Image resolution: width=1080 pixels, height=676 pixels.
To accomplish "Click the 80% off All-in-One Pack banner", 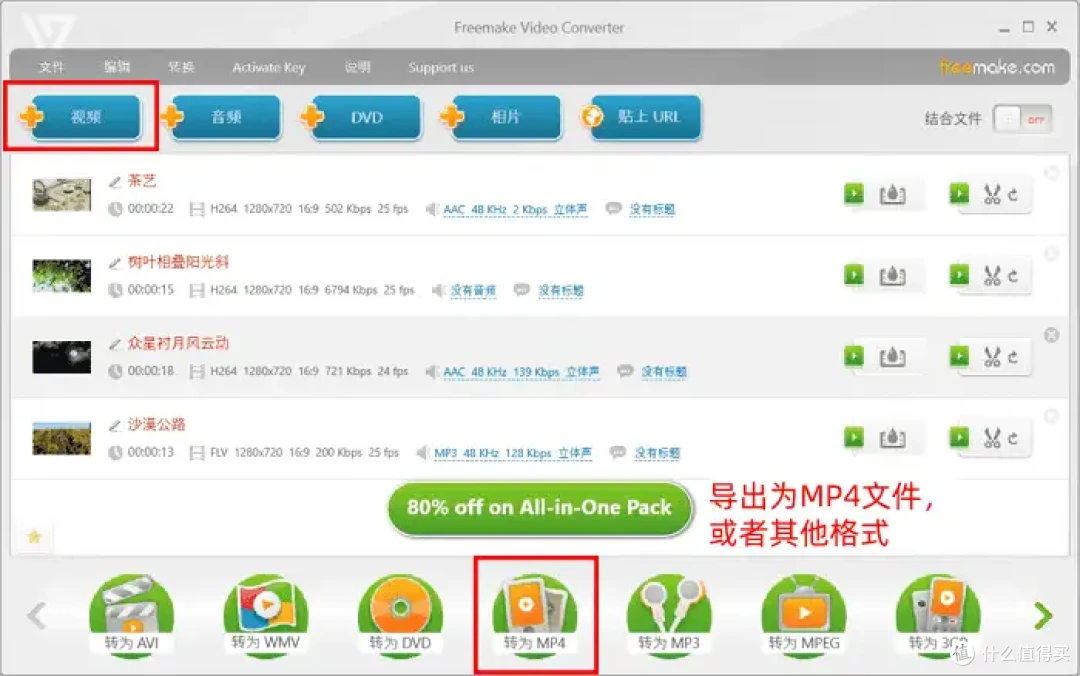I will click(540, 508).
